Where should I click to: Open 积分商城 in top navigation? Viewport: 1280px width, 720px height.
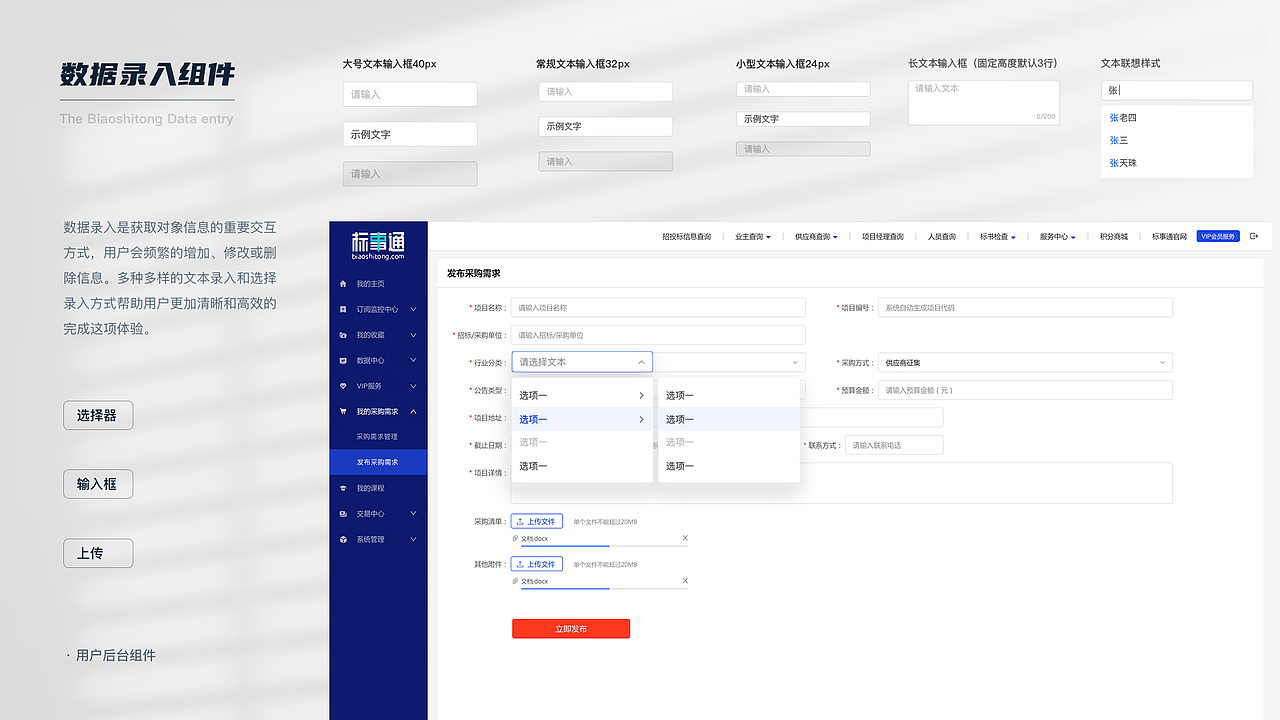coord(1113,237)
